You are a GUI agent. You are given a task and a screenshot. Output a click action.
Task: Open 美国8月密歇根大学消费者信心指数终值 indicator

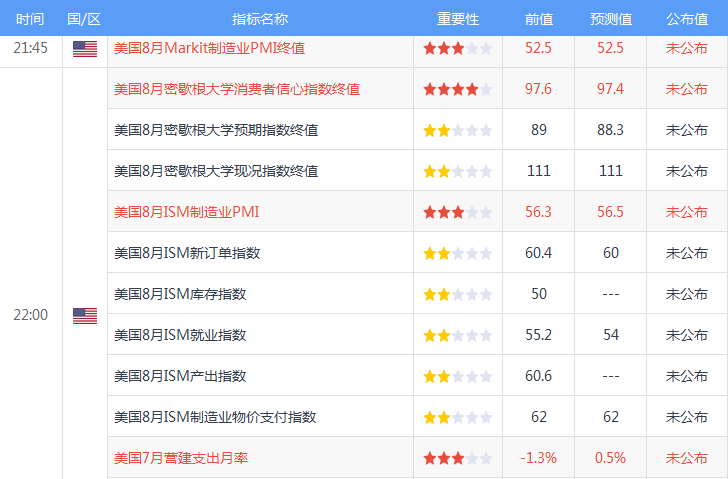point(237,89)
